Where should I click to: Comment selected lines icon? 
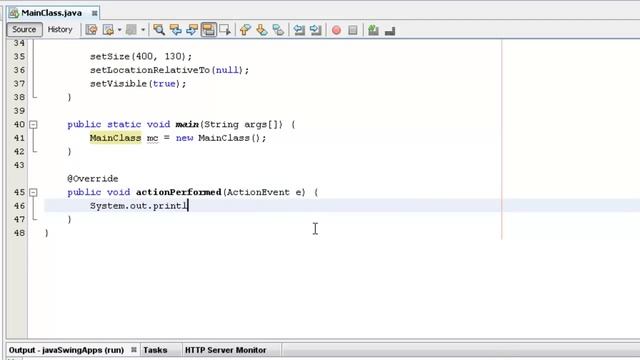click(x=373, y=30)
